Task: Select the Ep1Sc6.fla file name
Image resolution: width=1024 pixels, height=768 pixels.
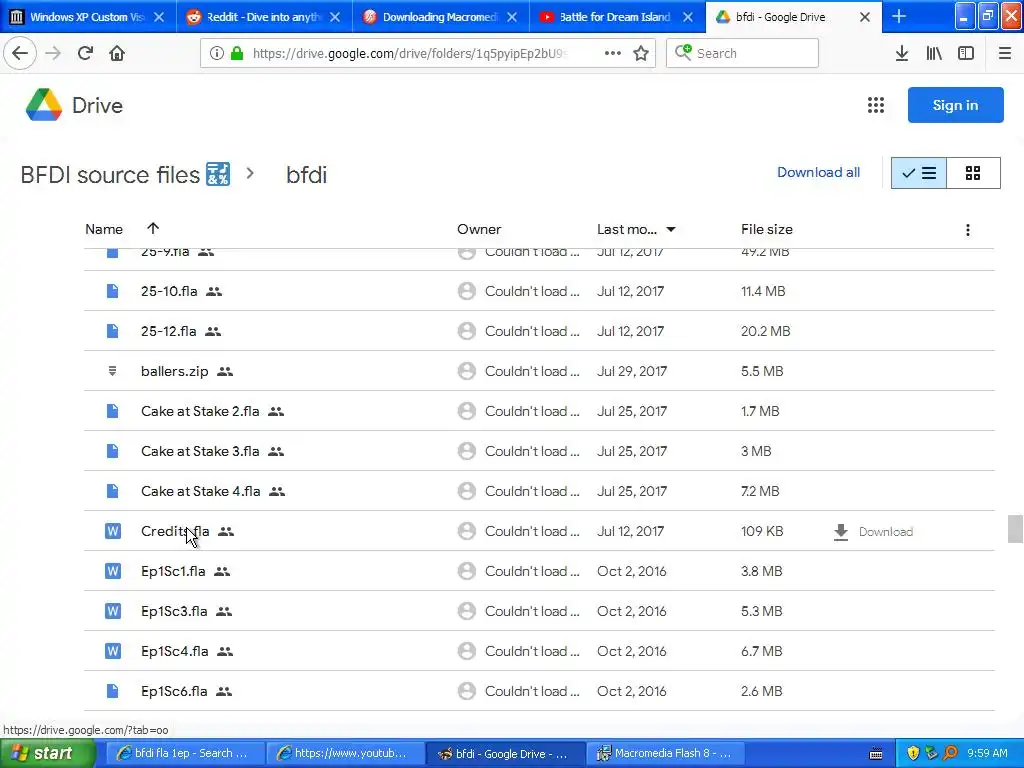Action: (x=174, y=691)
